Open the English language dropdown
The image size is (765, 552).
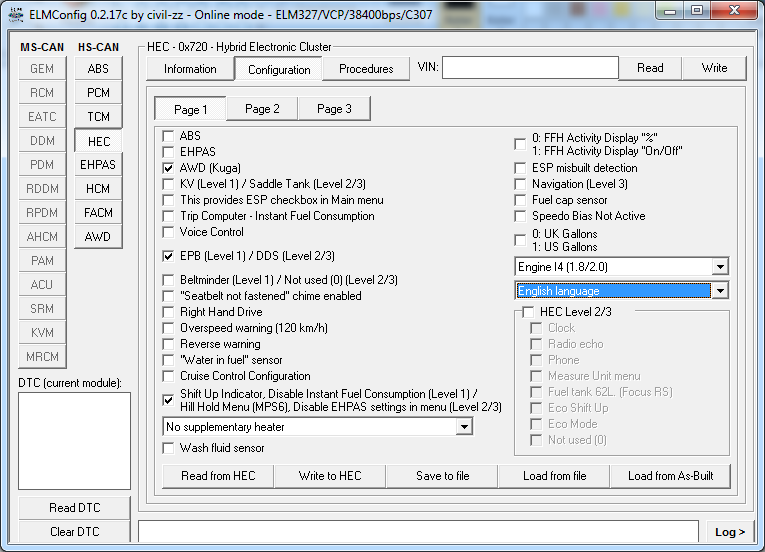(719, 291)
